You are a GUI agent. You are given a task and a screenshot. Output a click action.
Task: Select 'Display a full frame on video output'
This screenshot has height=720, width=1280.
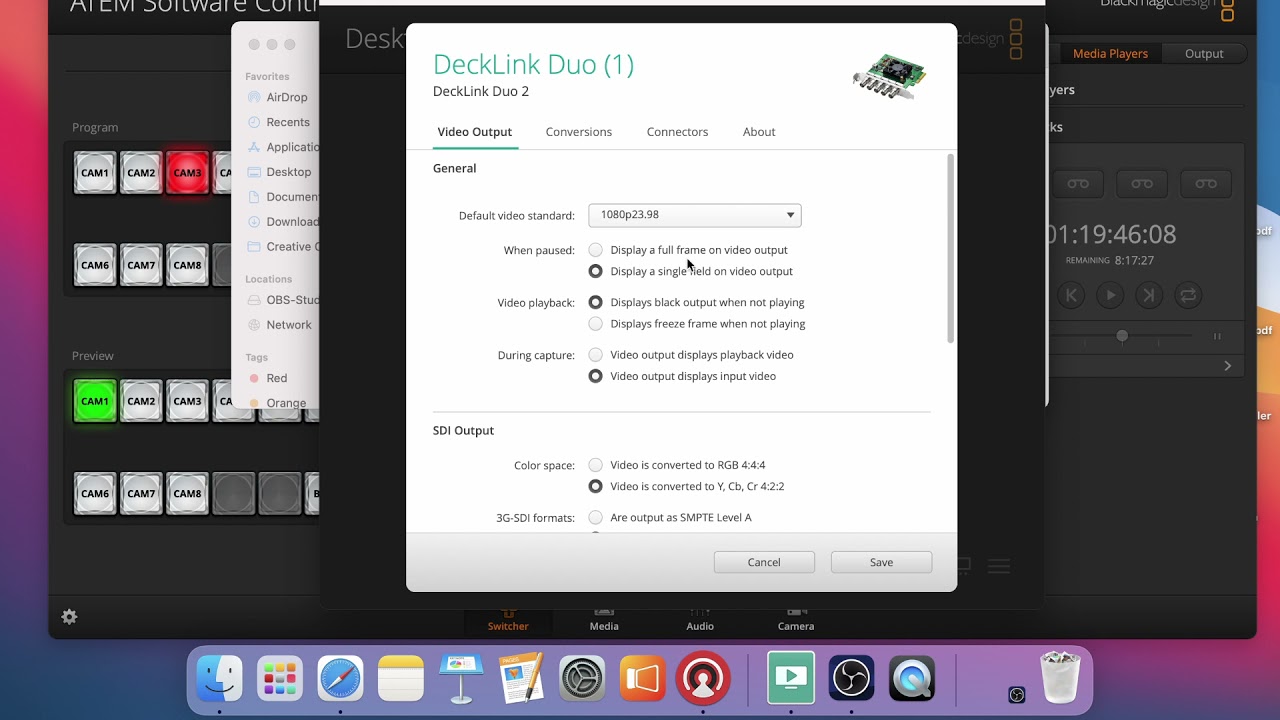[x=596, y=250]
